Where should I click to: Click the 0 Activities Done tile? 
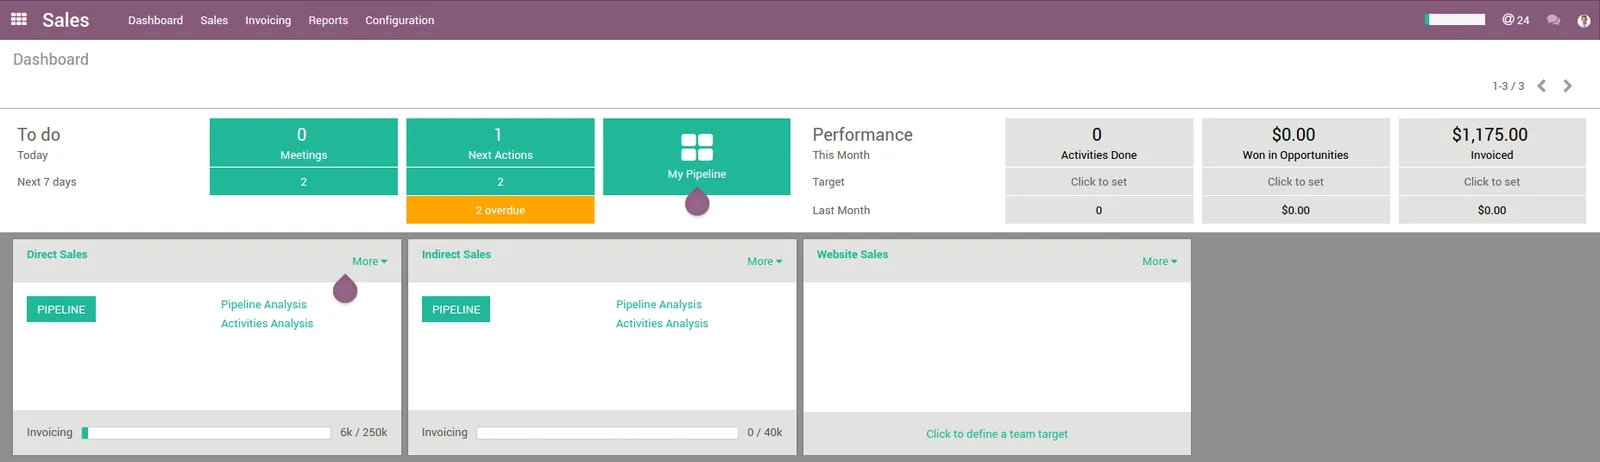click(x=1099, y=142)
